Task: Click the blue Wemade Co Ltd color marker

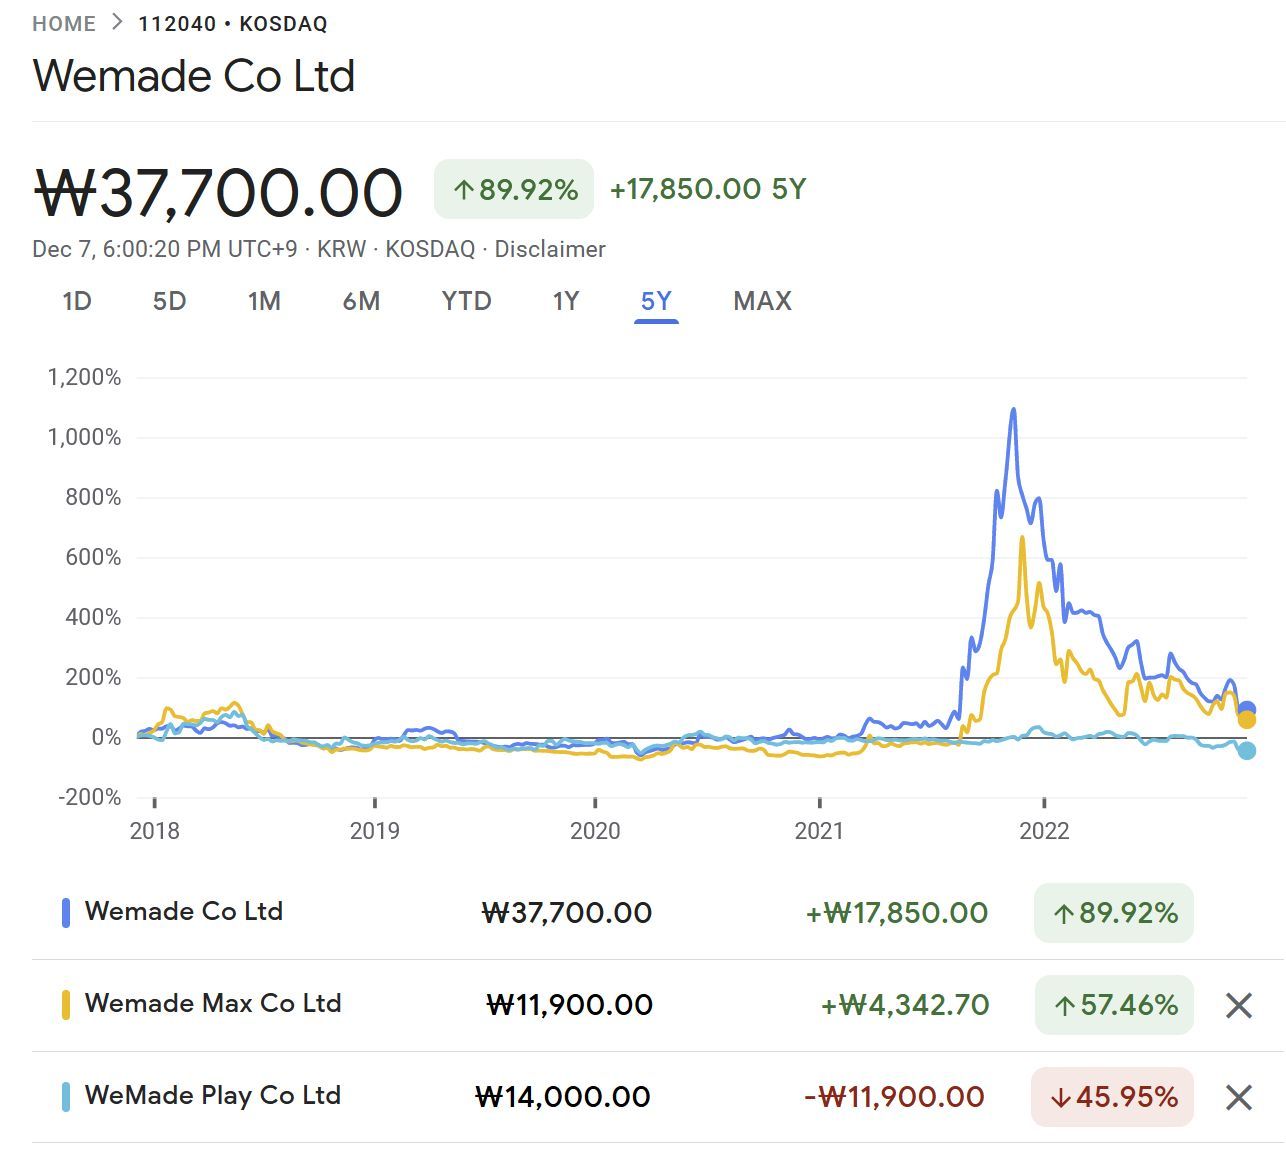Action: pos(66,912)
